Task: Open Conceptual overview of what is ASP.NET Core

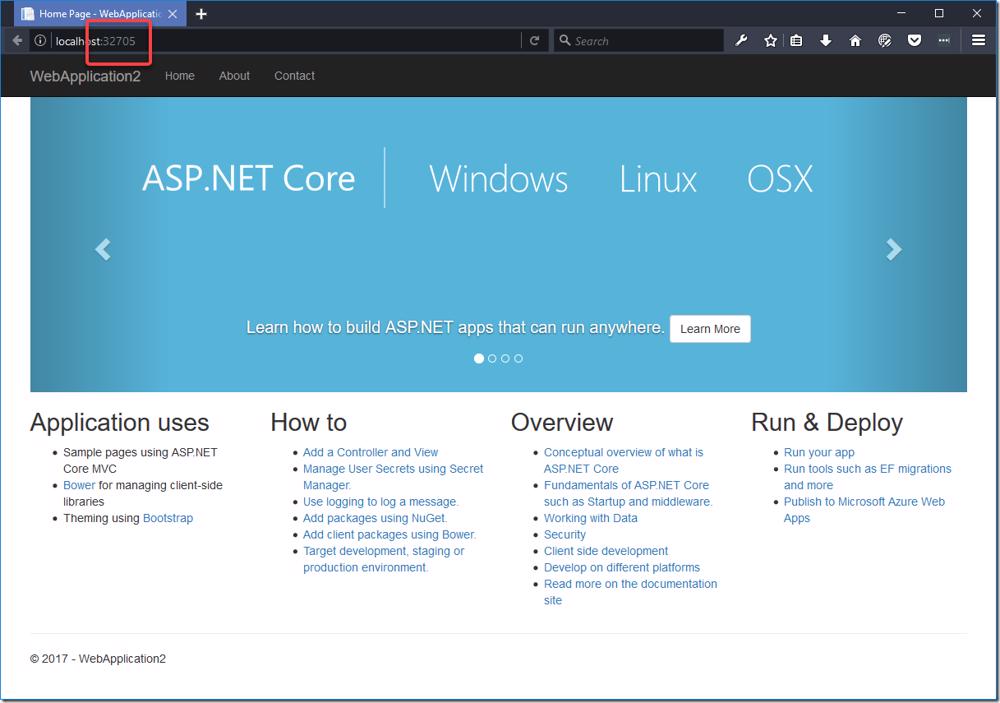Action: (623, 460)
